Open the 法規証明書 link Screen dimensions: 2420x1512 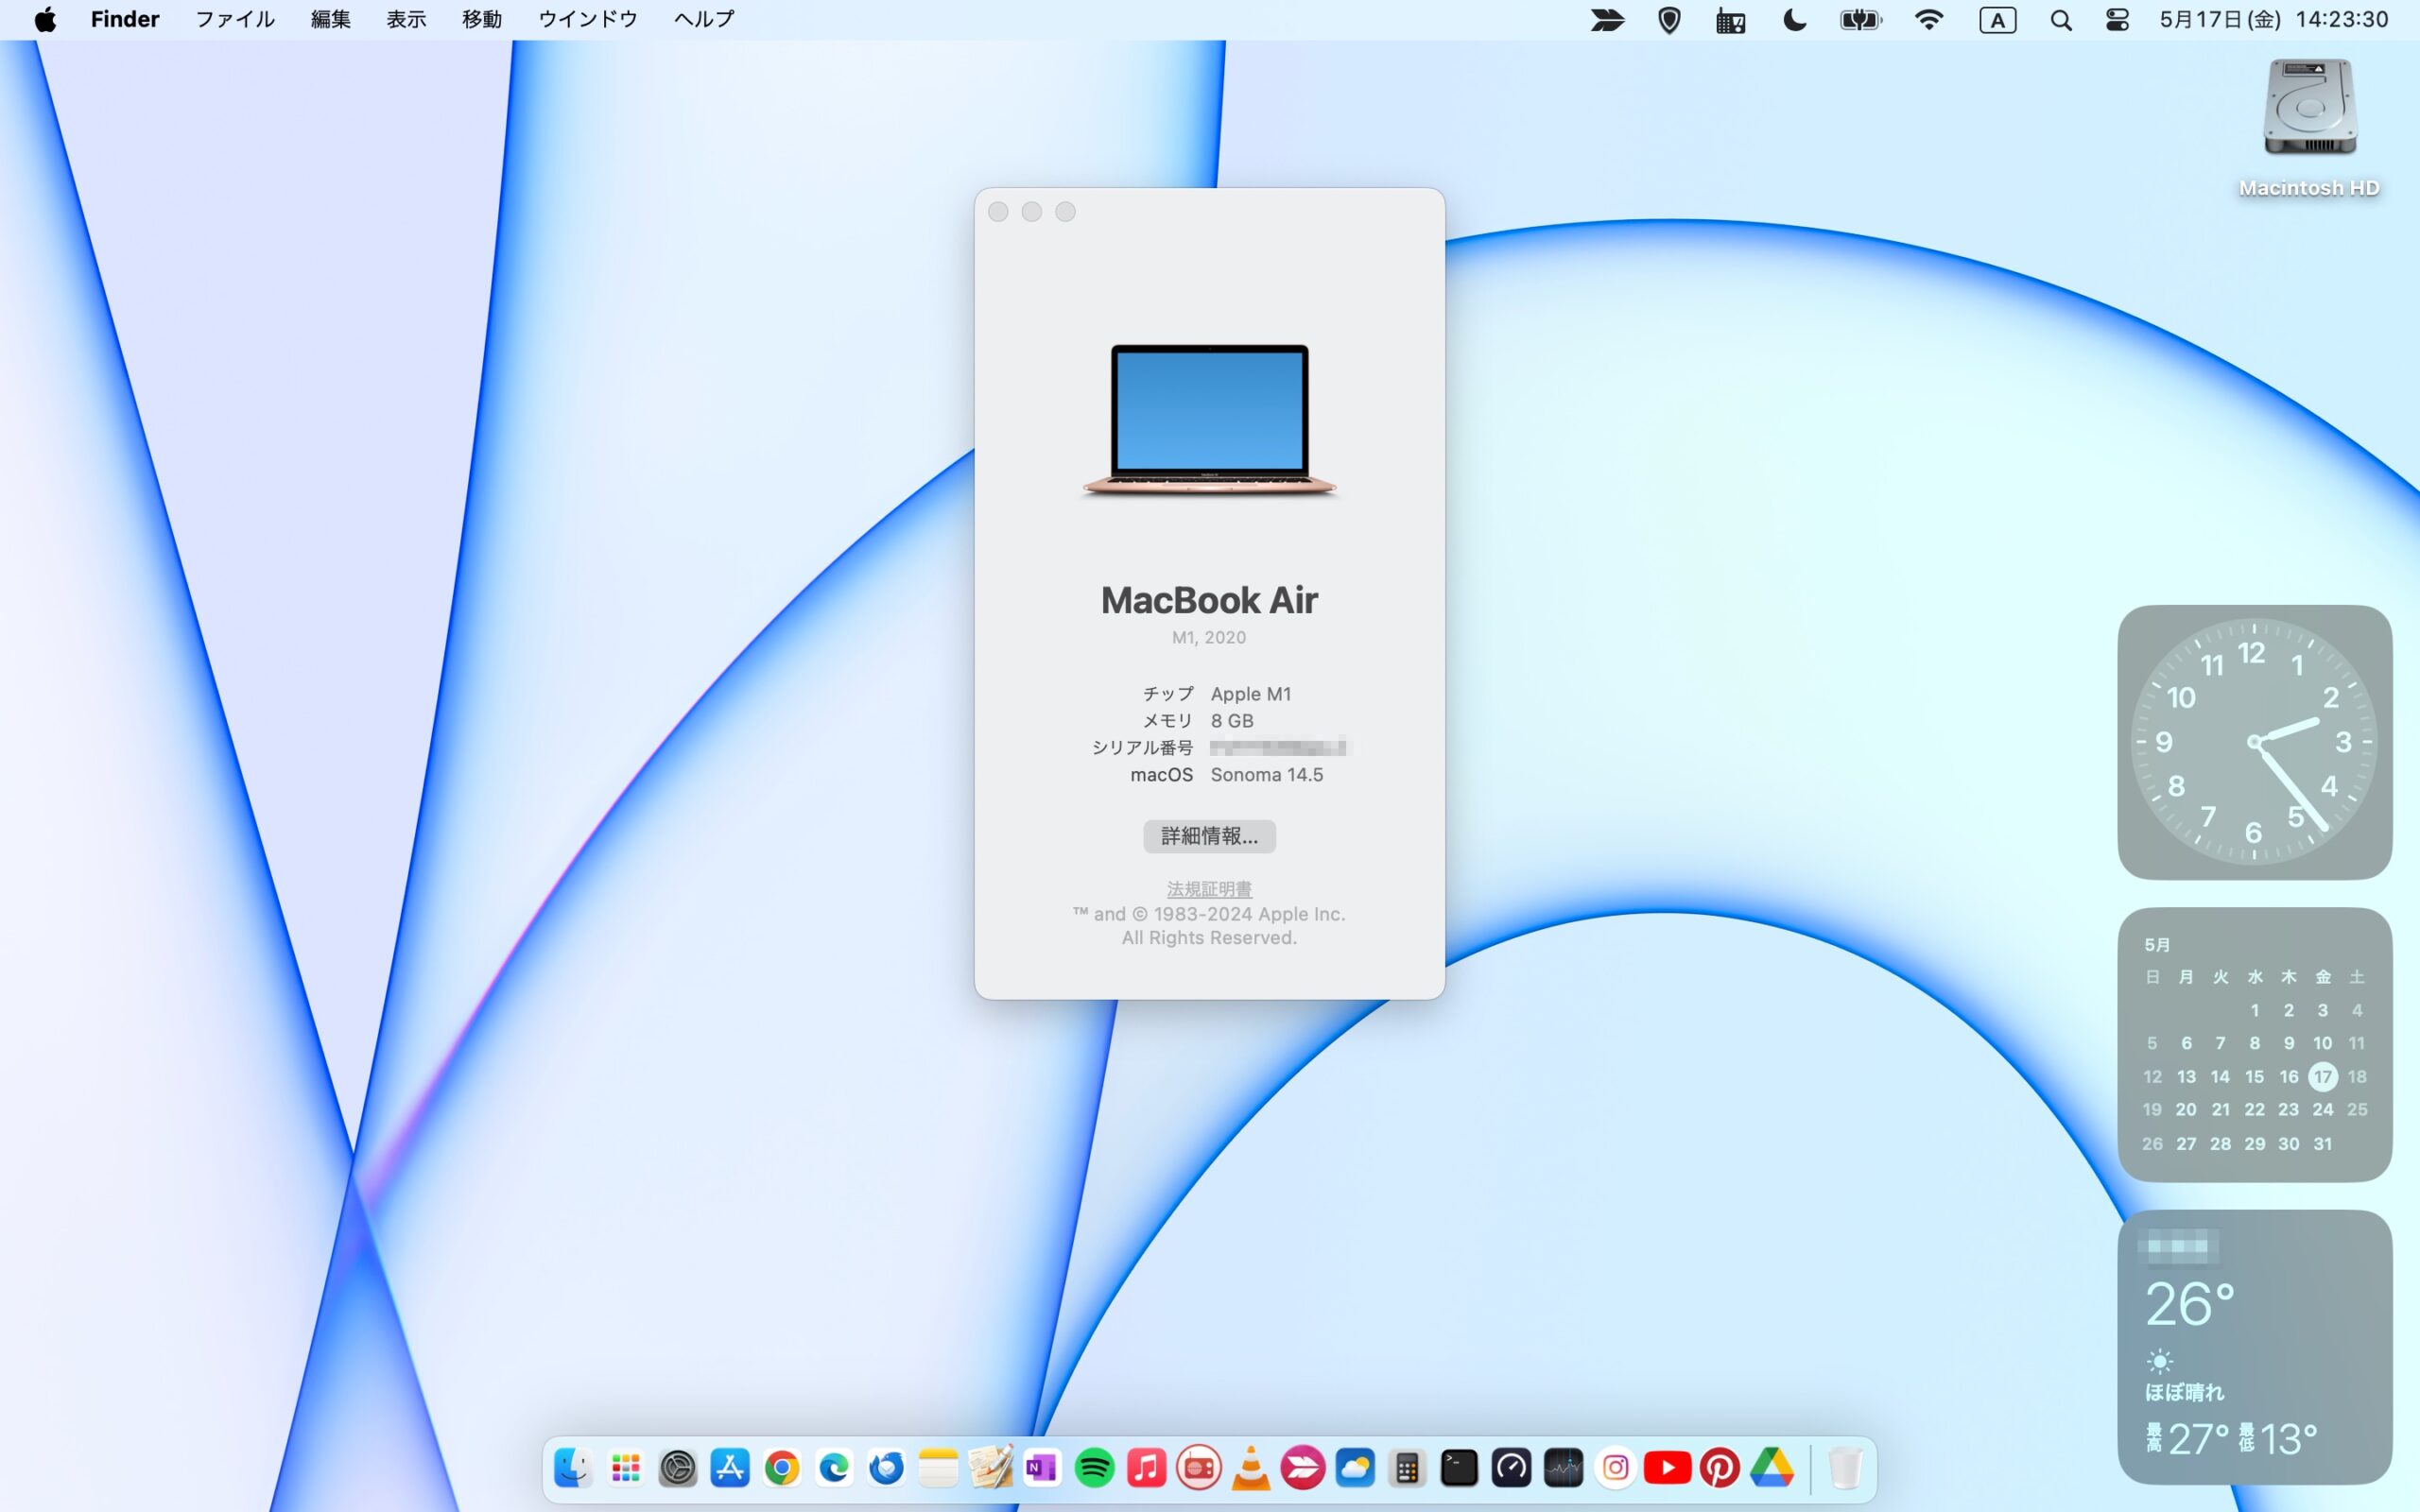(1209, 889)
